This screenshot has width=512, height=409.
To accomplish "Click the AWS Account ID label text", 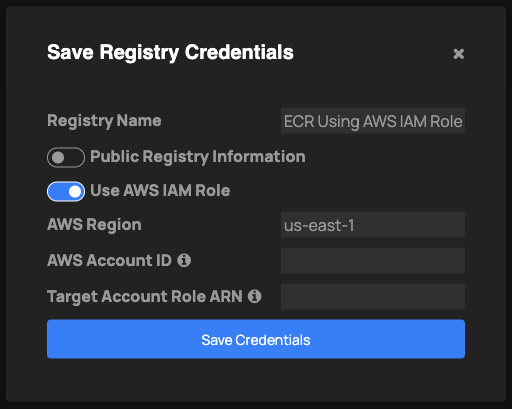I will (x=109, y=260).
